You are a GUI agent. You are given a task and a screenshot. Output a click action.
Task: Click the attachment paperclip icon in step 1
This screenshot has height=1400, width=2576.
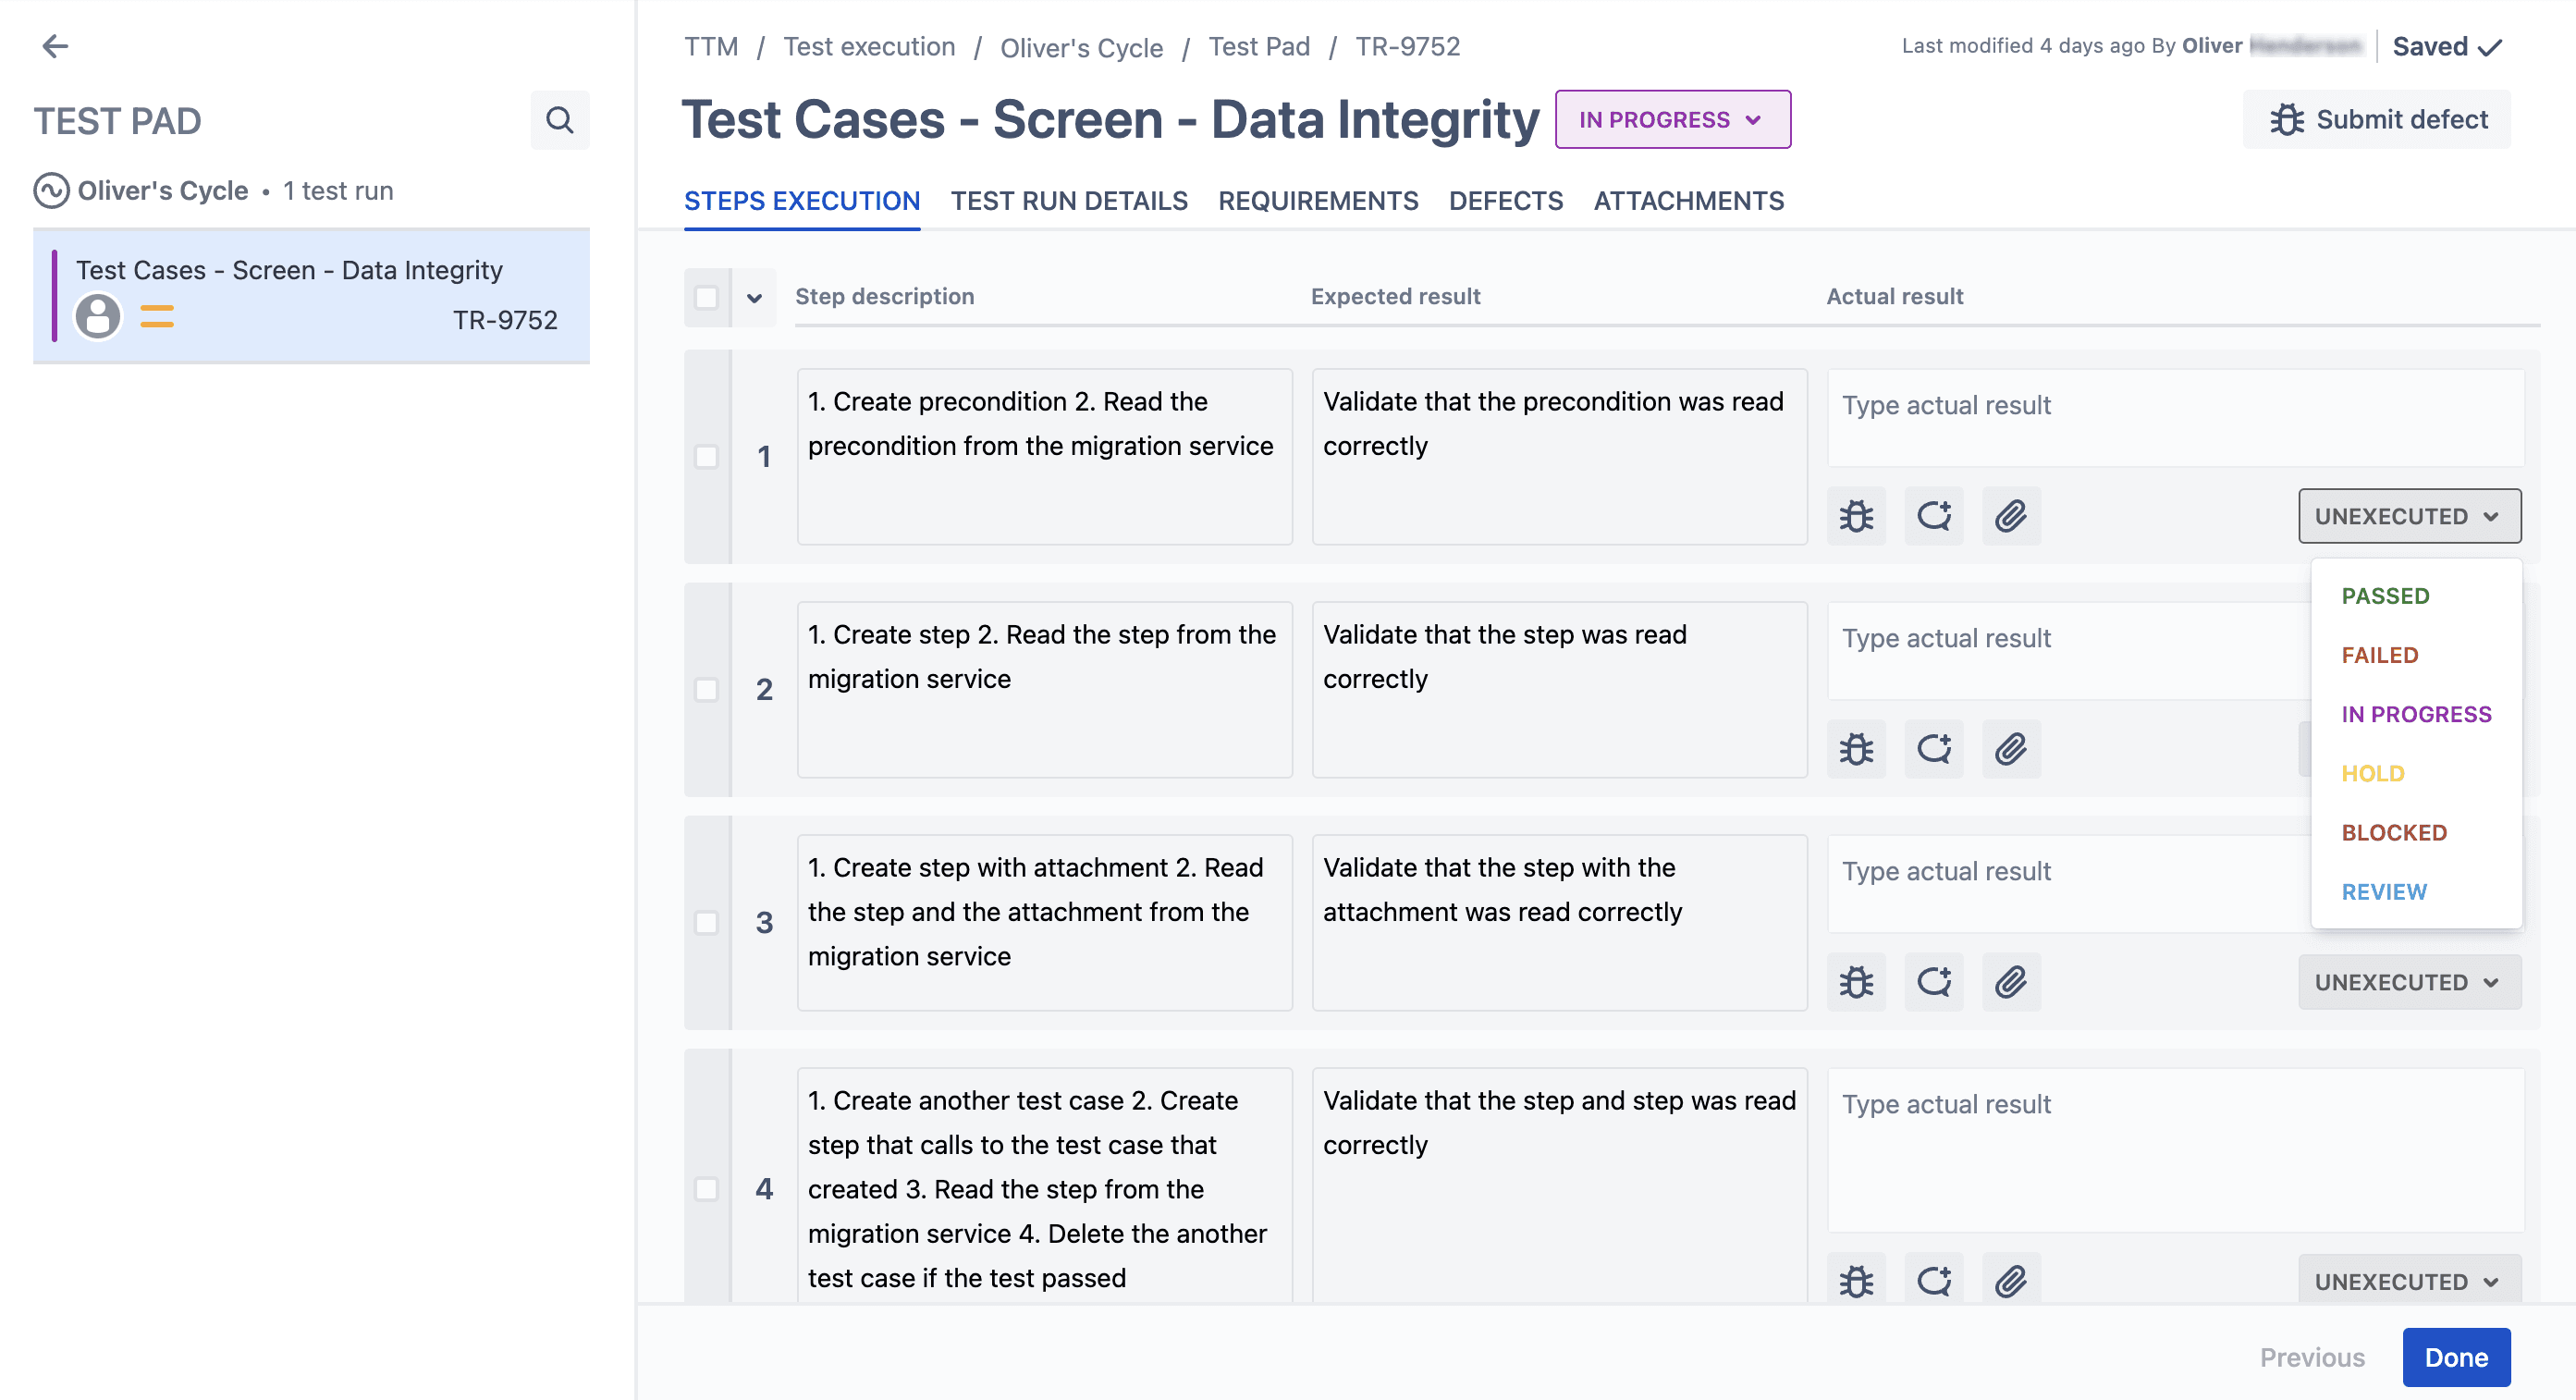point(2010,516)
